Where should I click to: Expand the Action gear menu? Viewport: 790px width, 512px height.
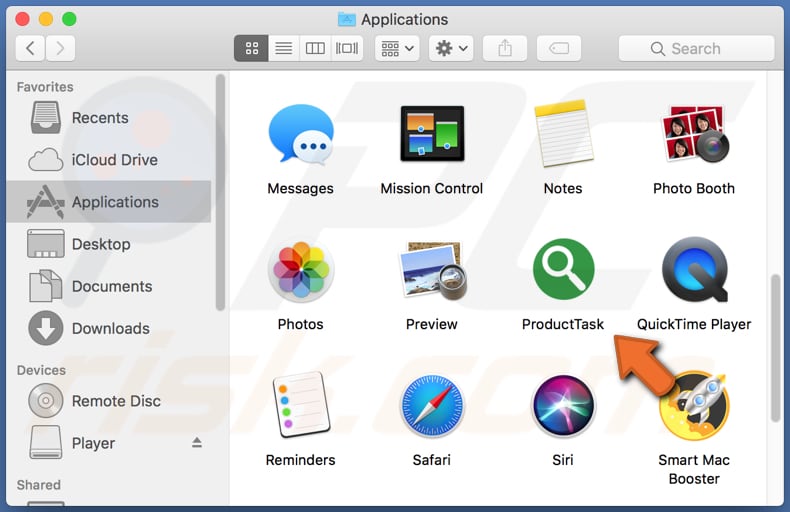(x=450, y=48)
